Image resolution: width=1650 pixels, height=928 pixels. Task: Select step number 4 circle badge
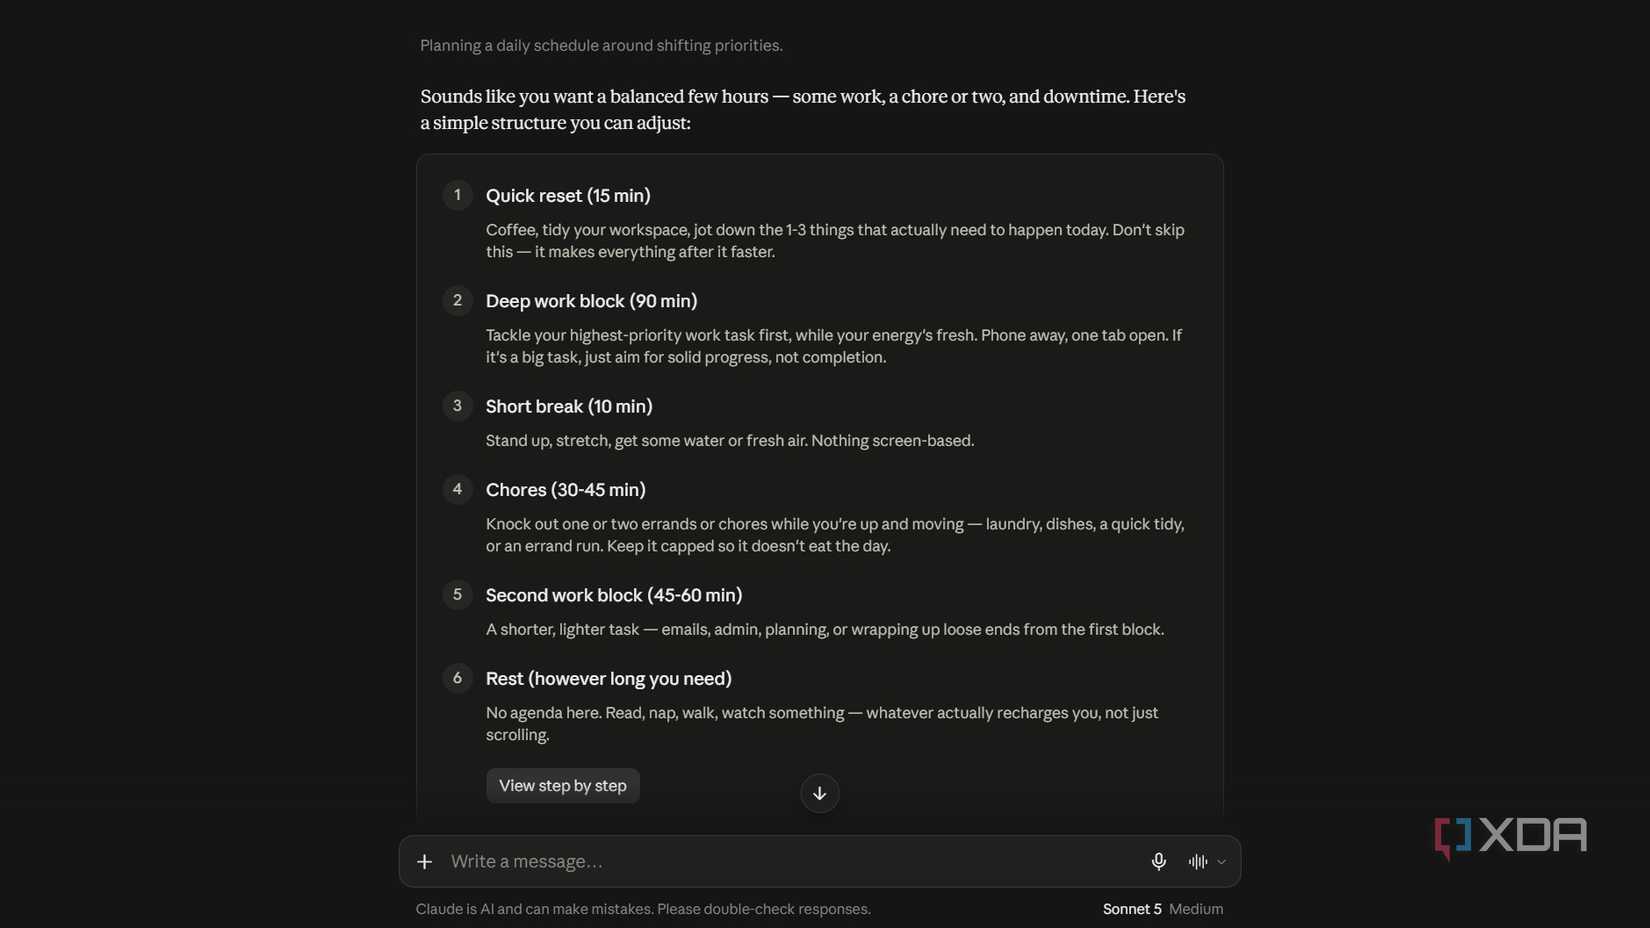pyautogui.click(x=457, y=489)
